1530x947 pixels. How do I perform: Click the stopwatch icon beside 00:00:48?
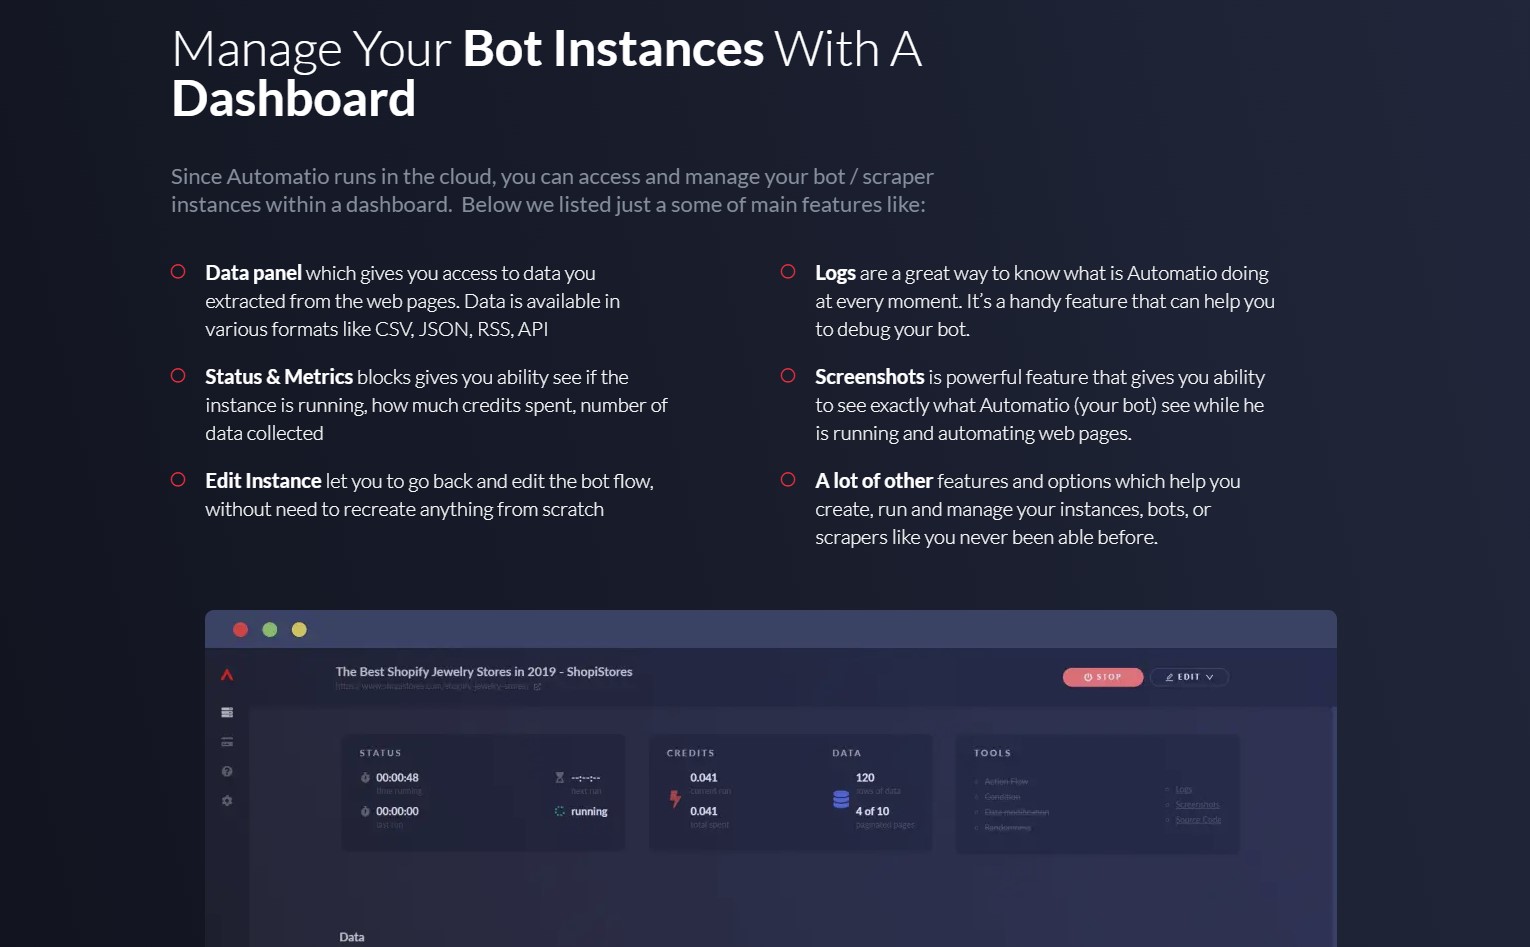365,777
